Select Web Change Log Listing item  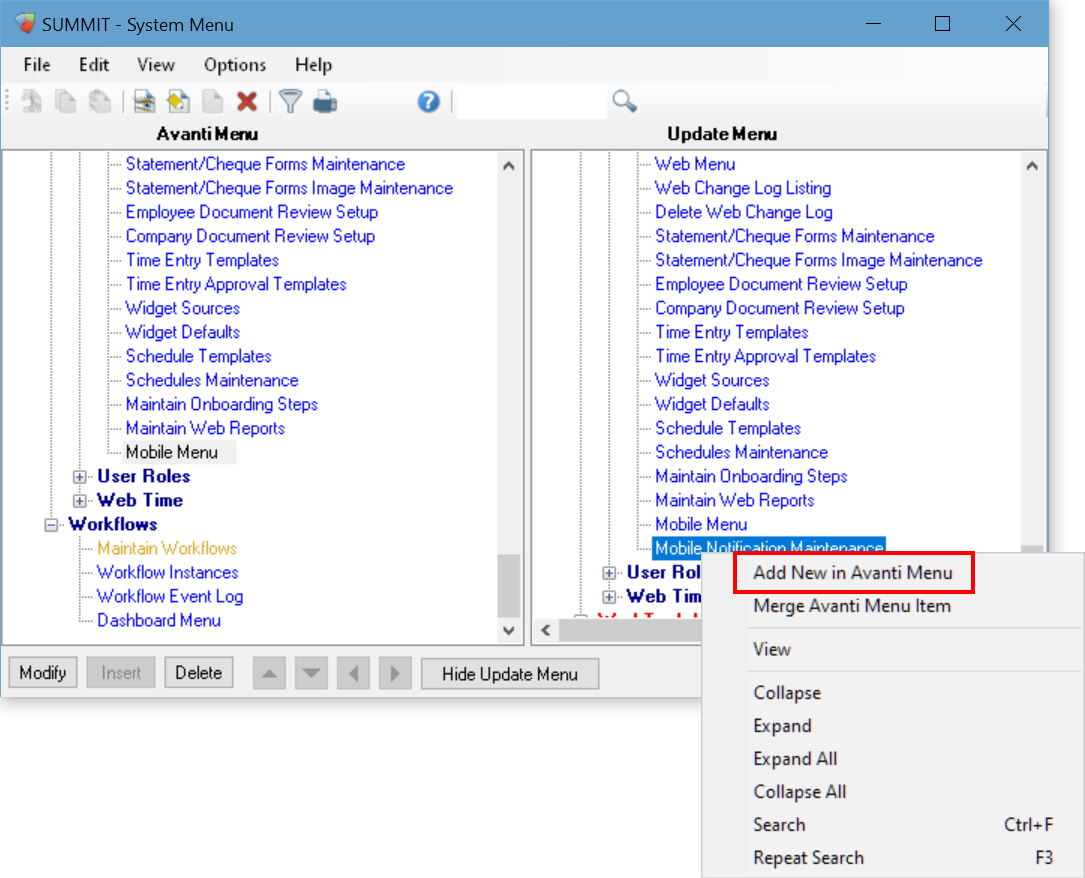click(743, 188)
